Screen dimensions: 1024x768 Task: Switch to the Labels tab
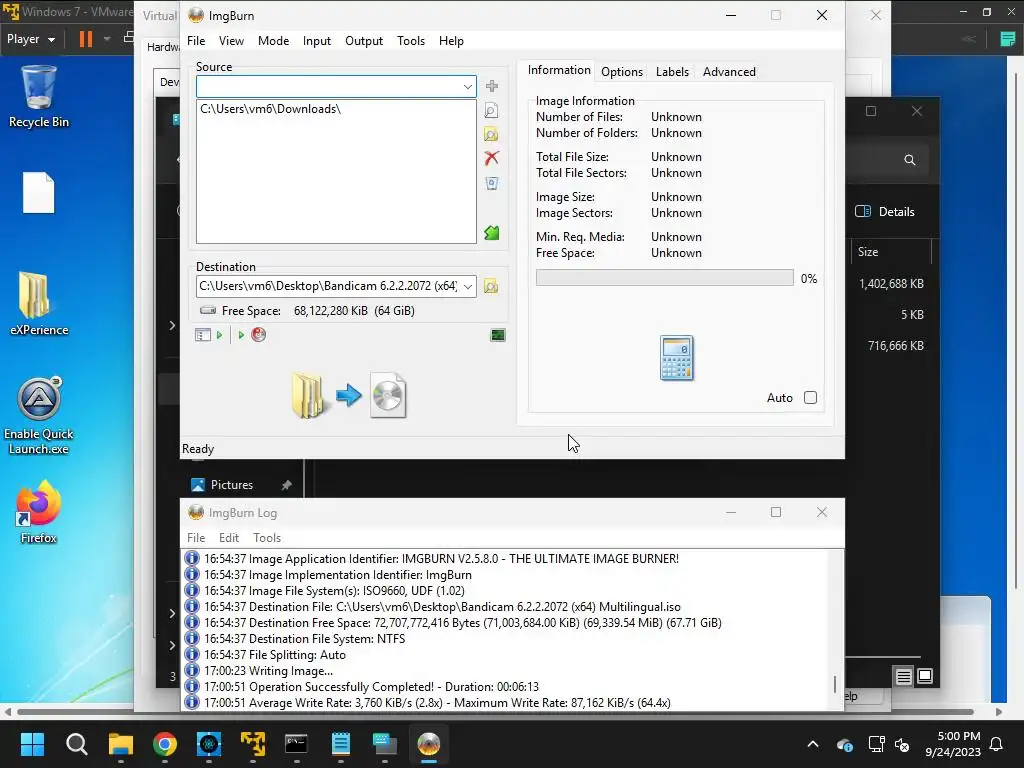(672, 72)
